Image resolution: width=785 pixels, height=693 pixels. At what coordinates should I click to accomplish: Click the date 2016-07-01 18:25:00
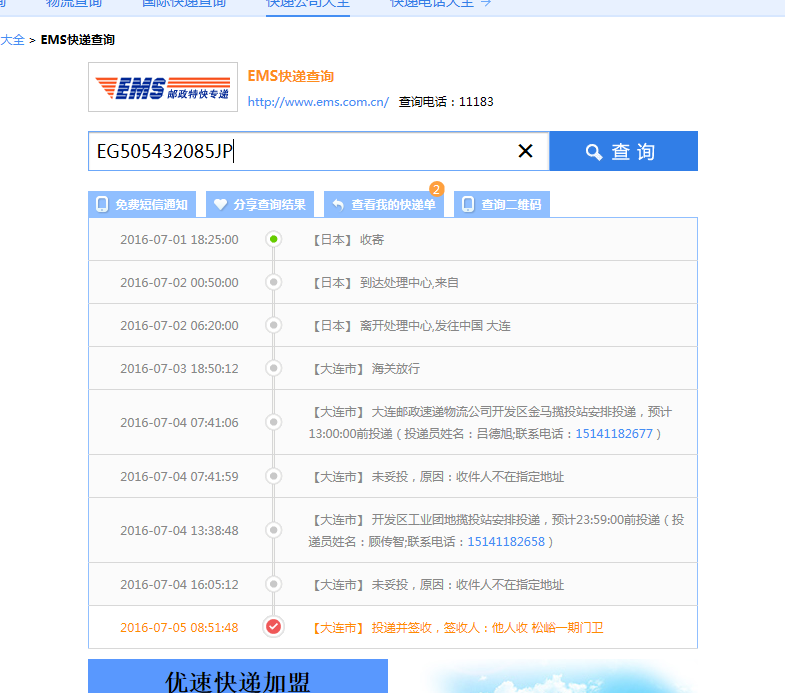click(179, 240)
